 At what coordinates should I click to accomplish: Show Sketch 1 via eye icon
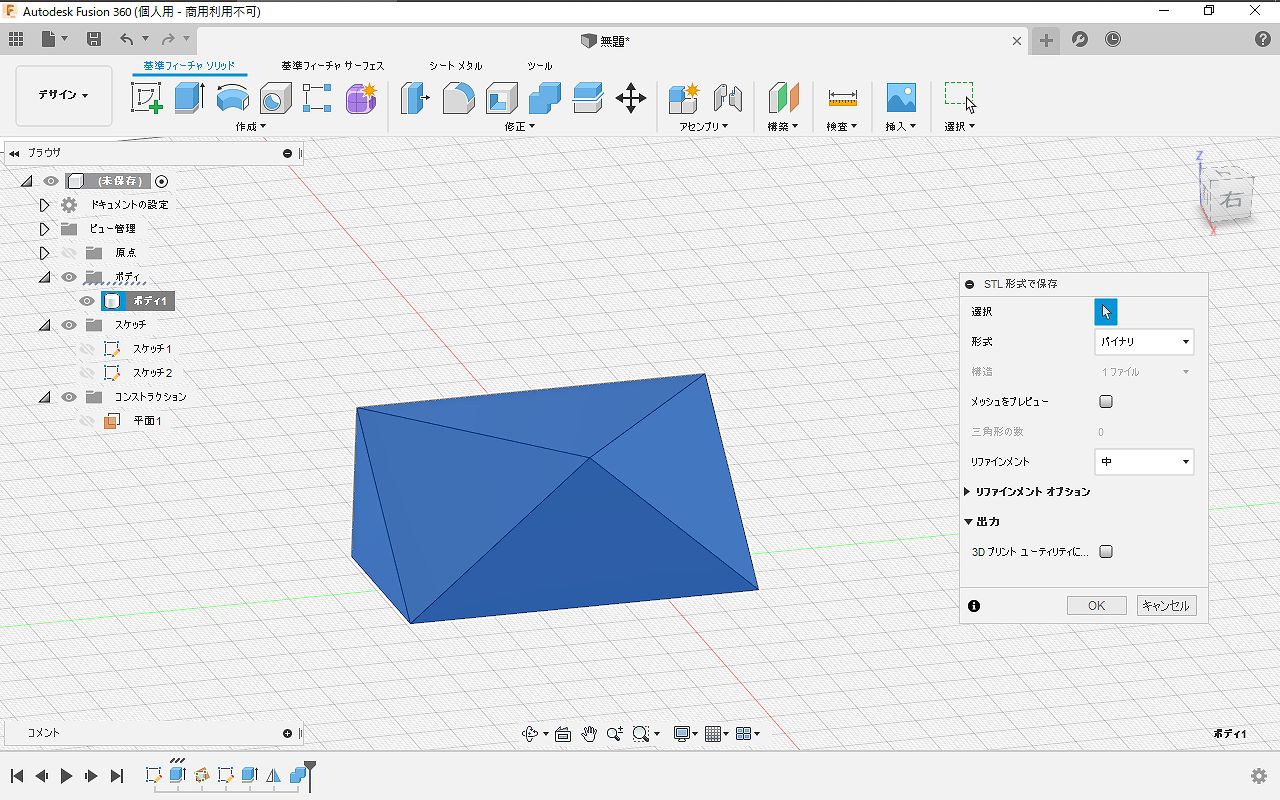pyautogui.click(x=87, y=349)
